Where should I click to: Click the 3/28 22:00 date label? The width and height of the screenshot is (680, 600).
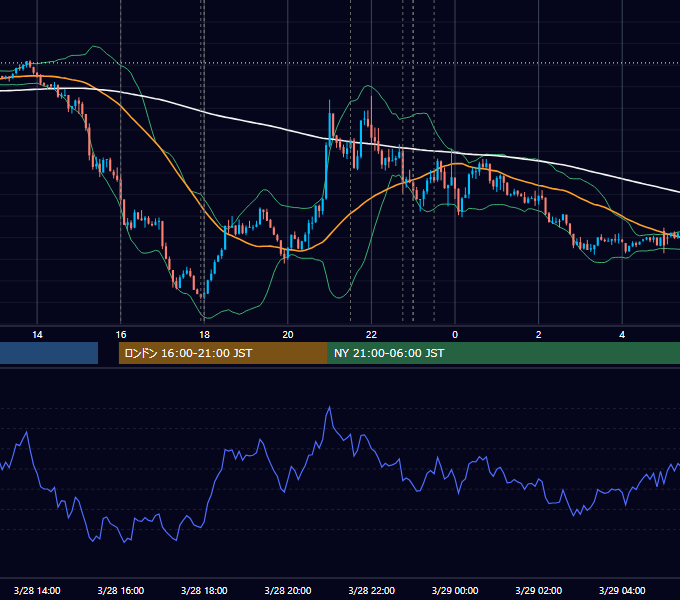pos(371,590)
